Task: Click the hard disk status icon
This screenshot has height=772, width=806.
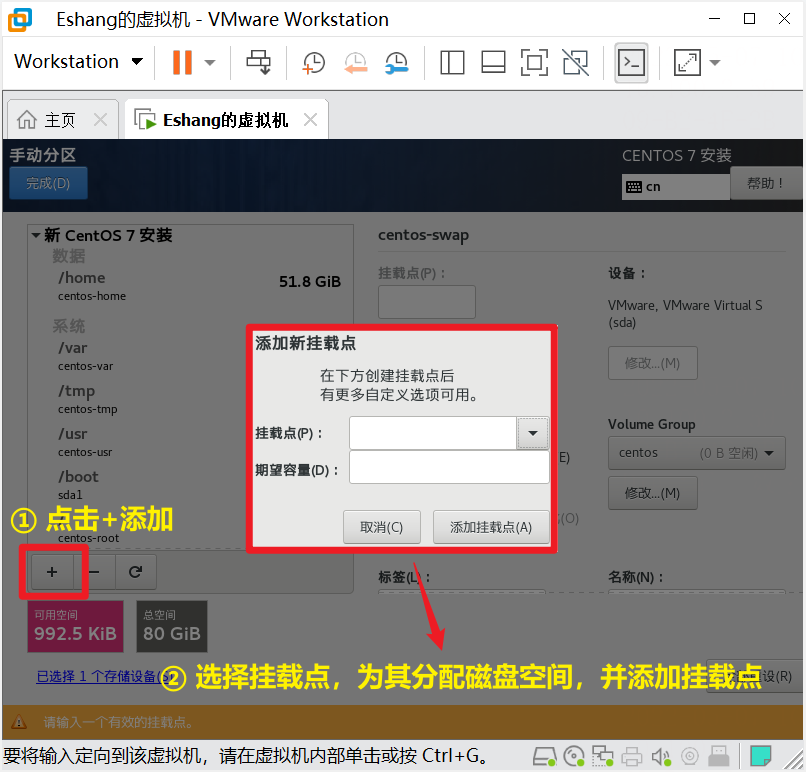Action: pyautogui.click(x=544, y=756)
